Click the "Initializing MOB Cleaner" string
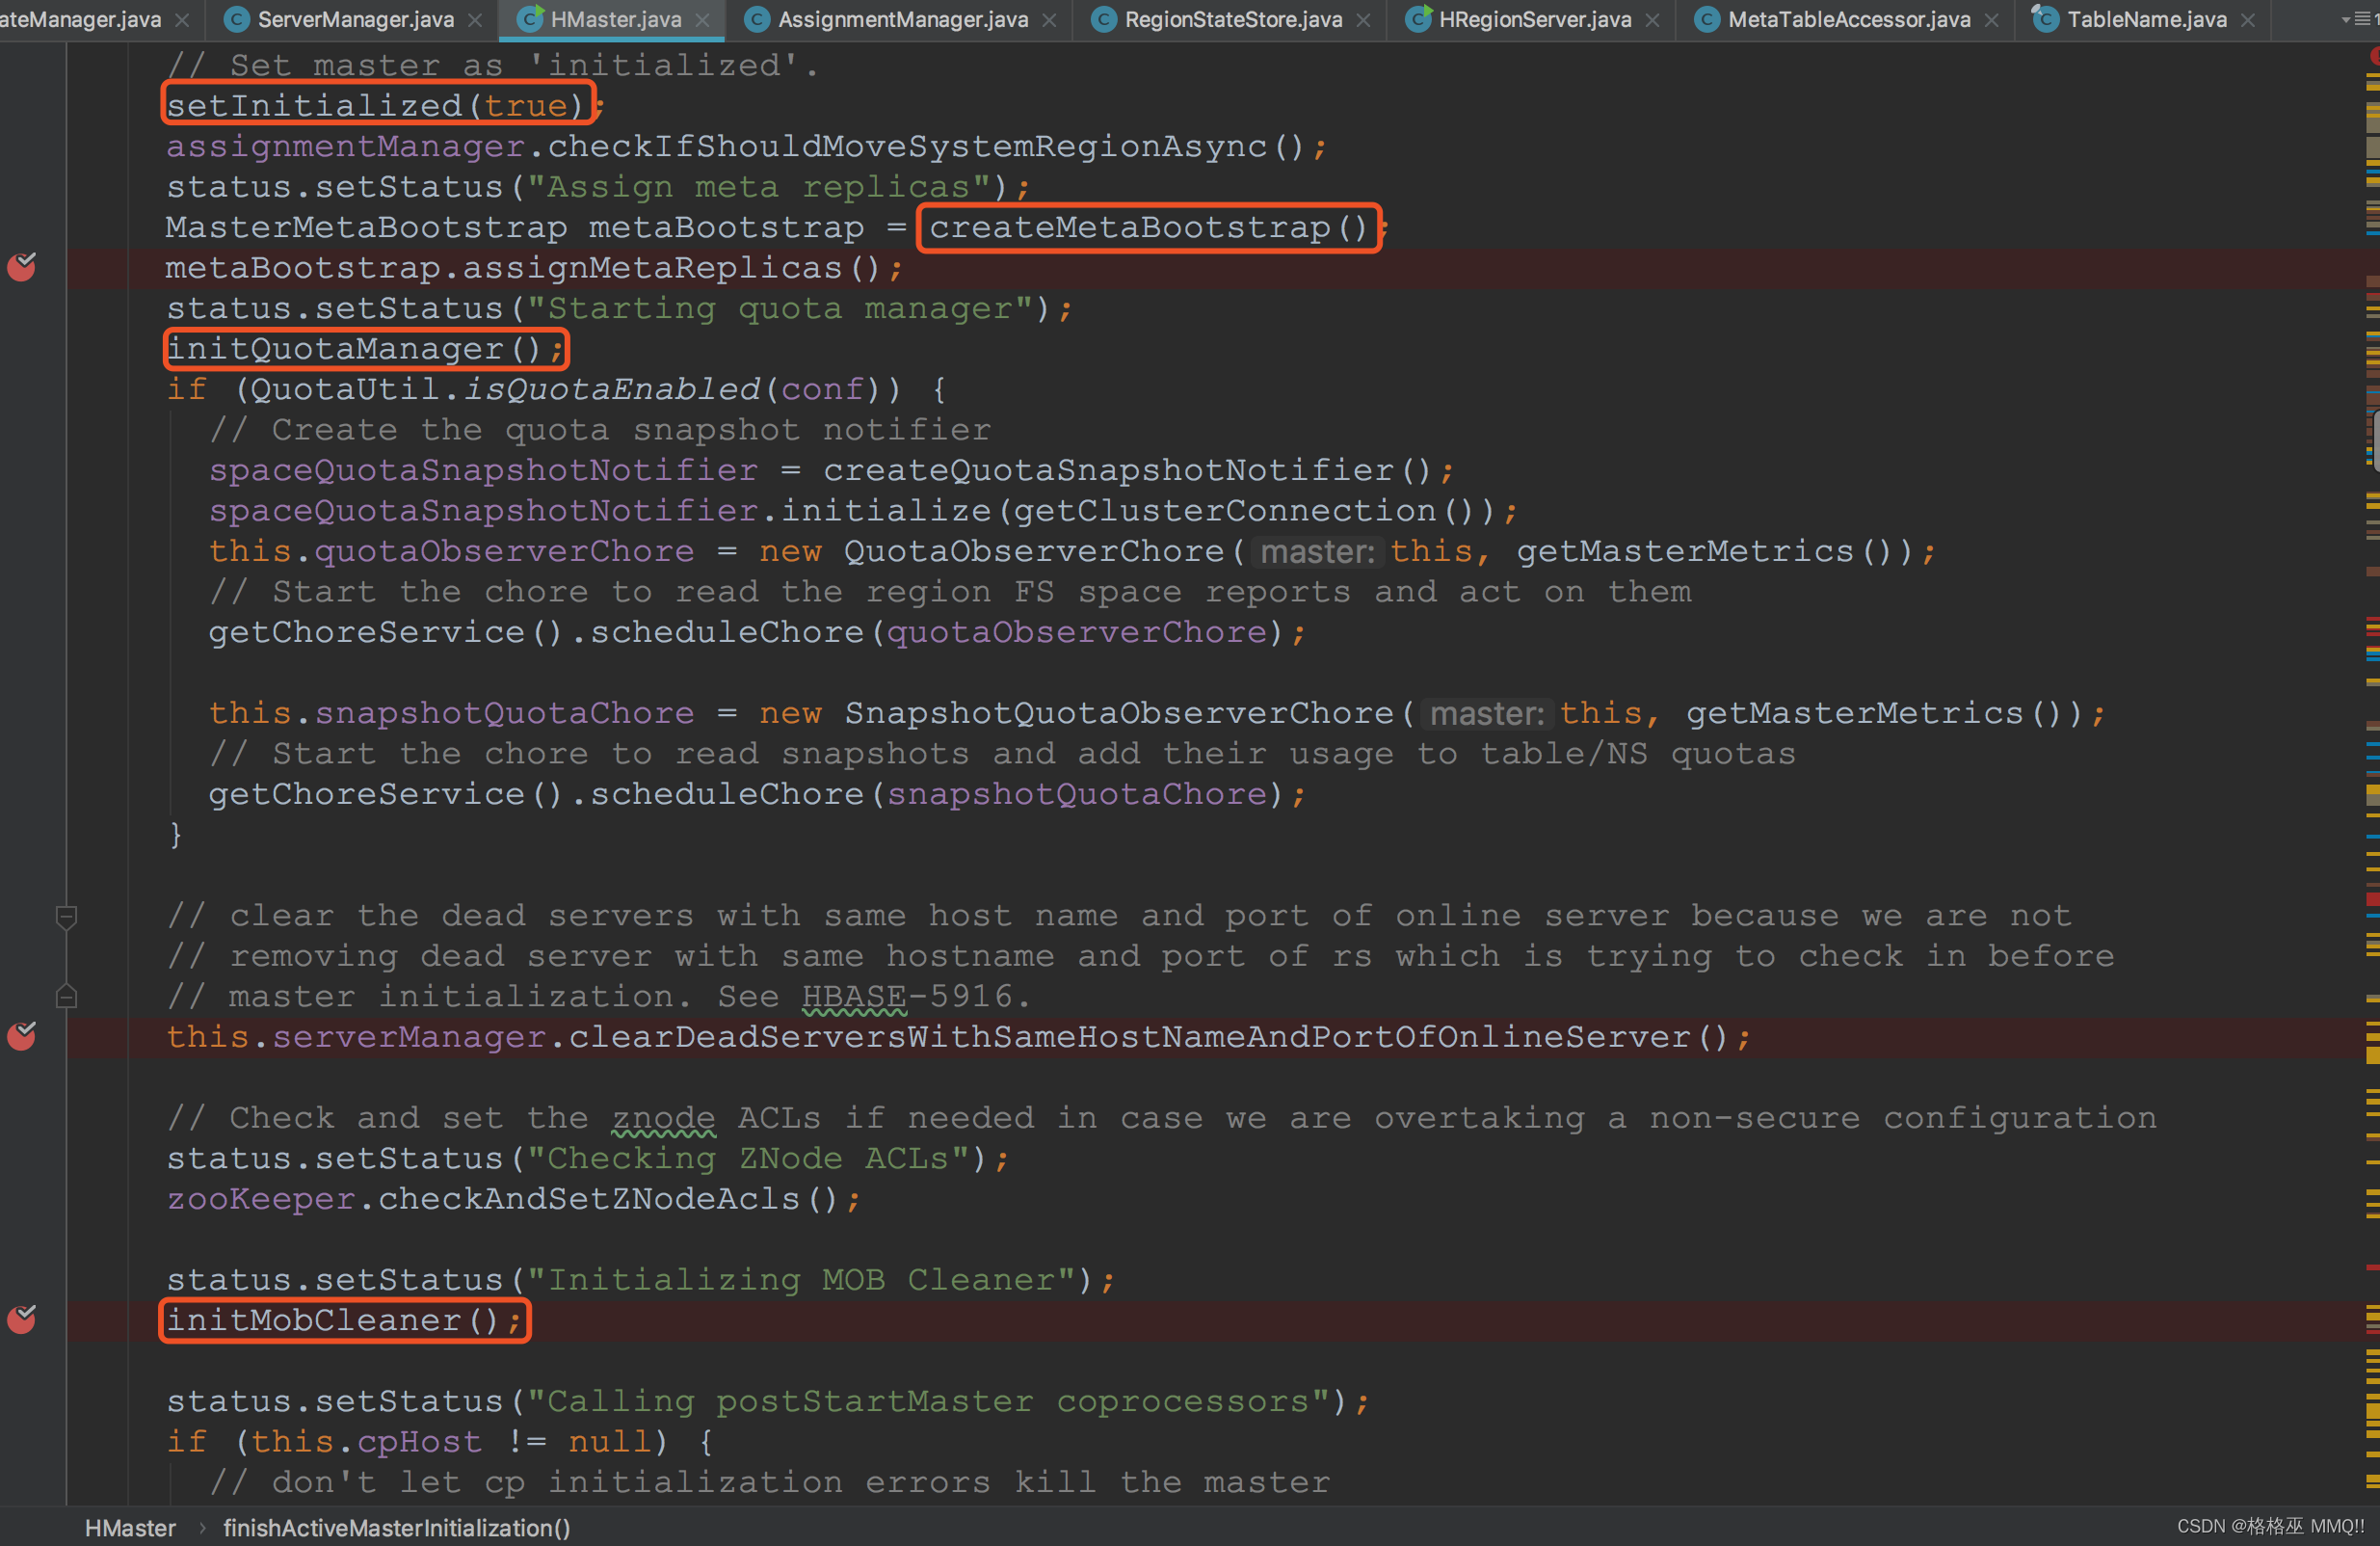Viewport: 2380px width, 1546px height. click(801, 1279)
